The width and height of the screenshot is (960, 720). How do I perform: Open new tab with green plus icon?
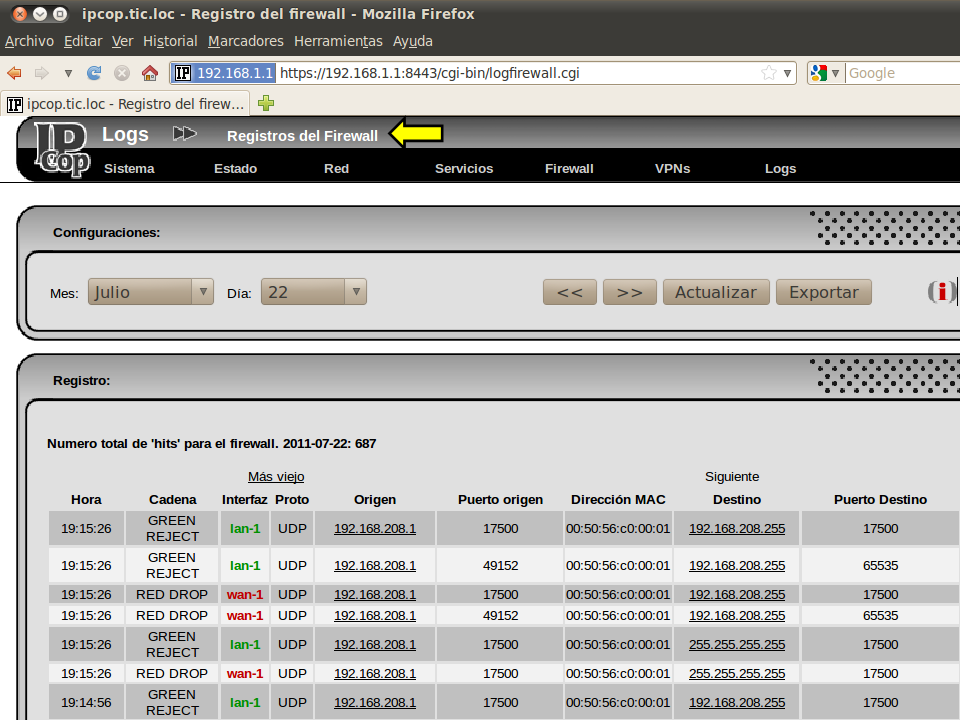pyautogui.click(x=266, y=103)
